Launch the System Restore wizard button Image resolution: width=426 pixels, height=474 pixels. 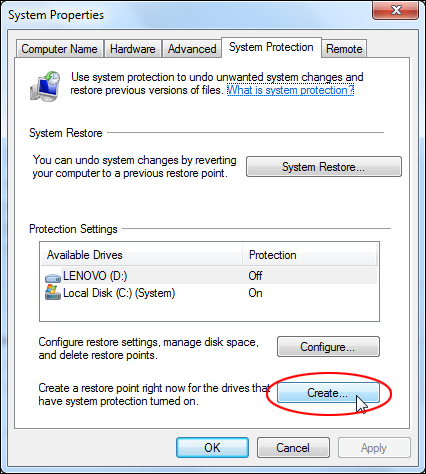[x=324, y=167]
